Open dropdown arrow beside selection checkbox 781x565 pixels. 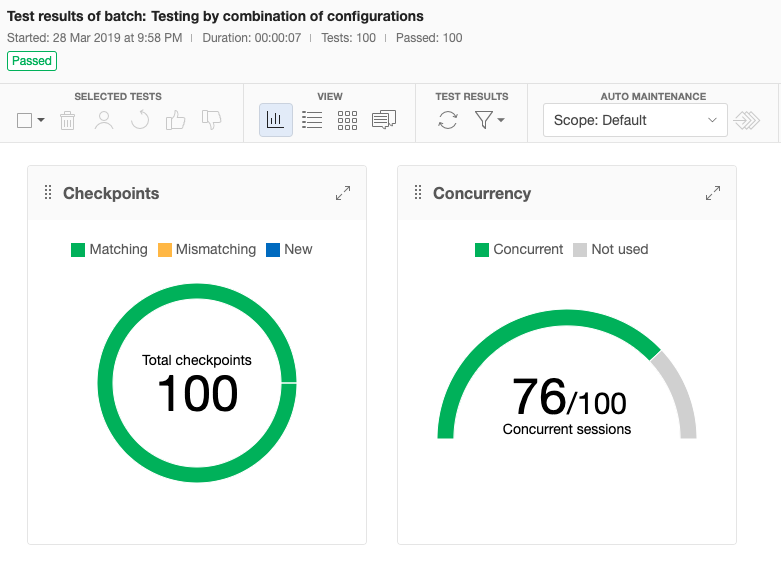coord(41,121)
